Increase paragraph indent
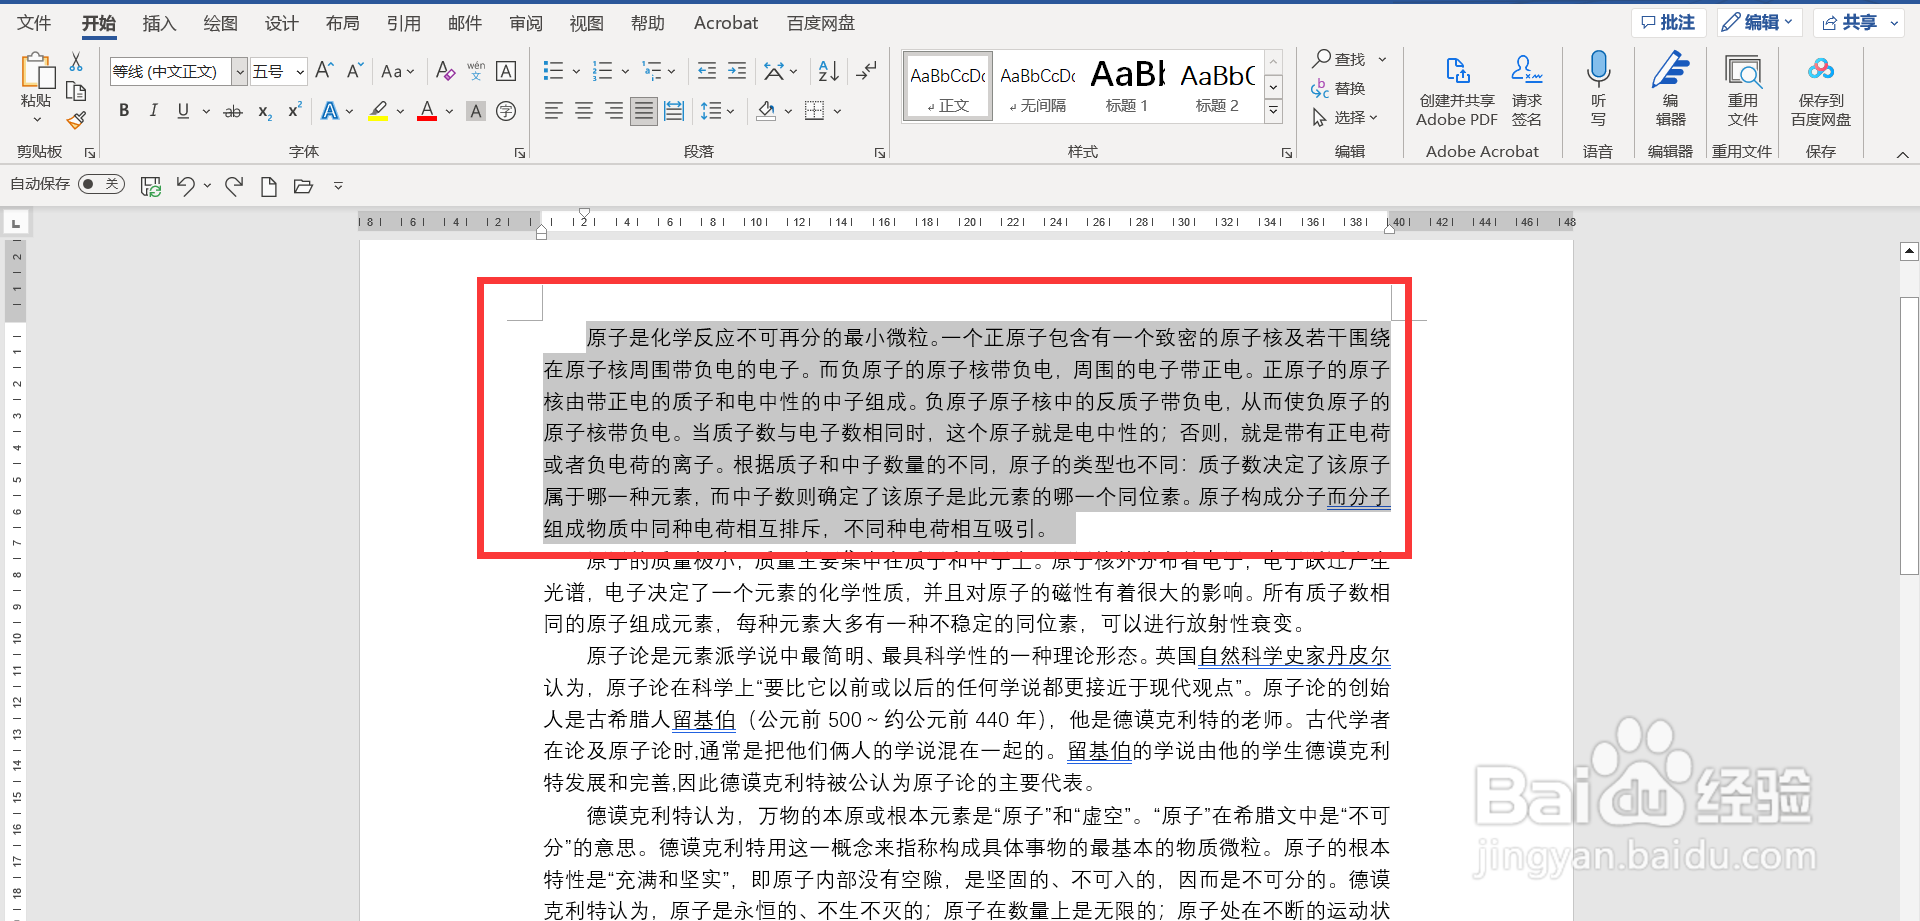The width and height of the screenshot is (1920, 921). 737,71
